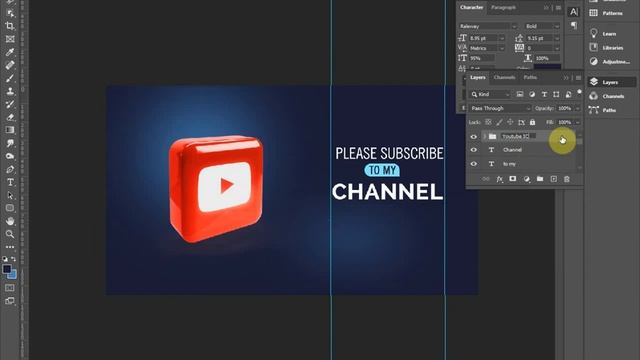The width and height of the screenshot is (640, 360).
Task: Hide the 'to my' text layer
Action: 473,164
